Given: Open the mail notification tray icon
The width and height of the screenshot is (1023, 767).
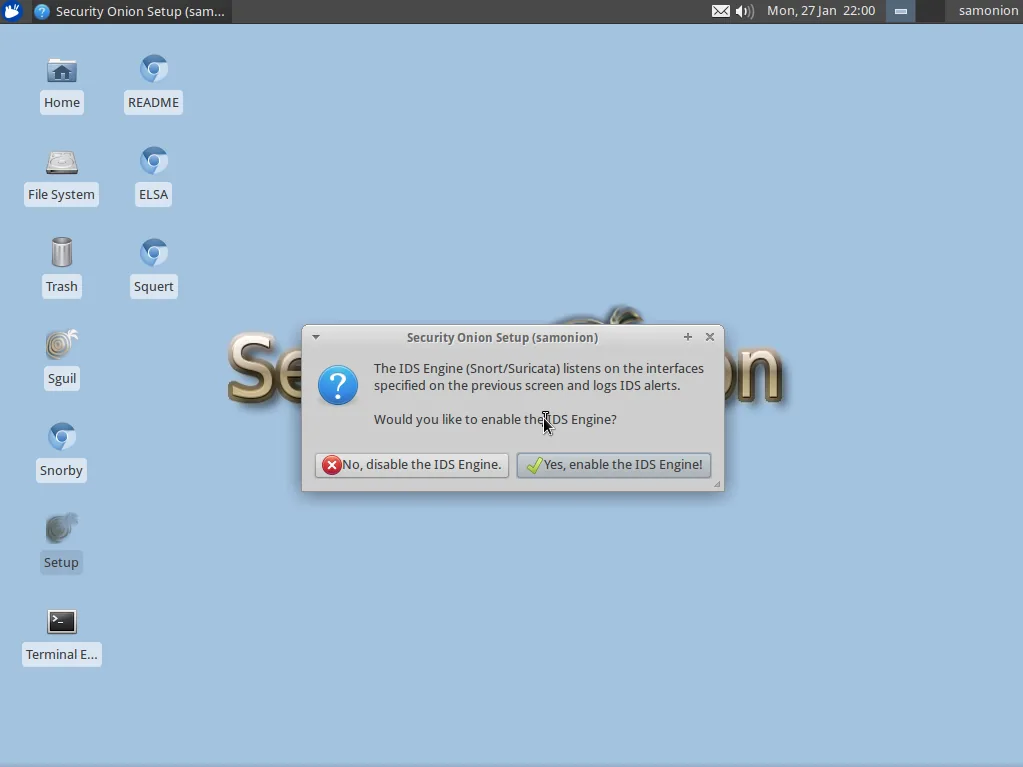Looking at the screenshot, I should click(x=720, y=11).
